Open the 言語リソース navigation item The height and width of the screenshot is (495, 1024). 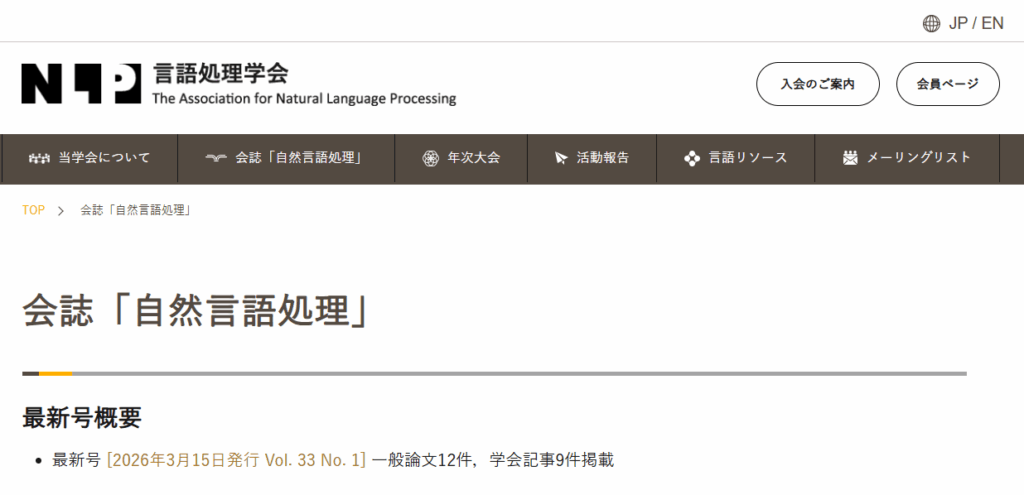(747, 158)
